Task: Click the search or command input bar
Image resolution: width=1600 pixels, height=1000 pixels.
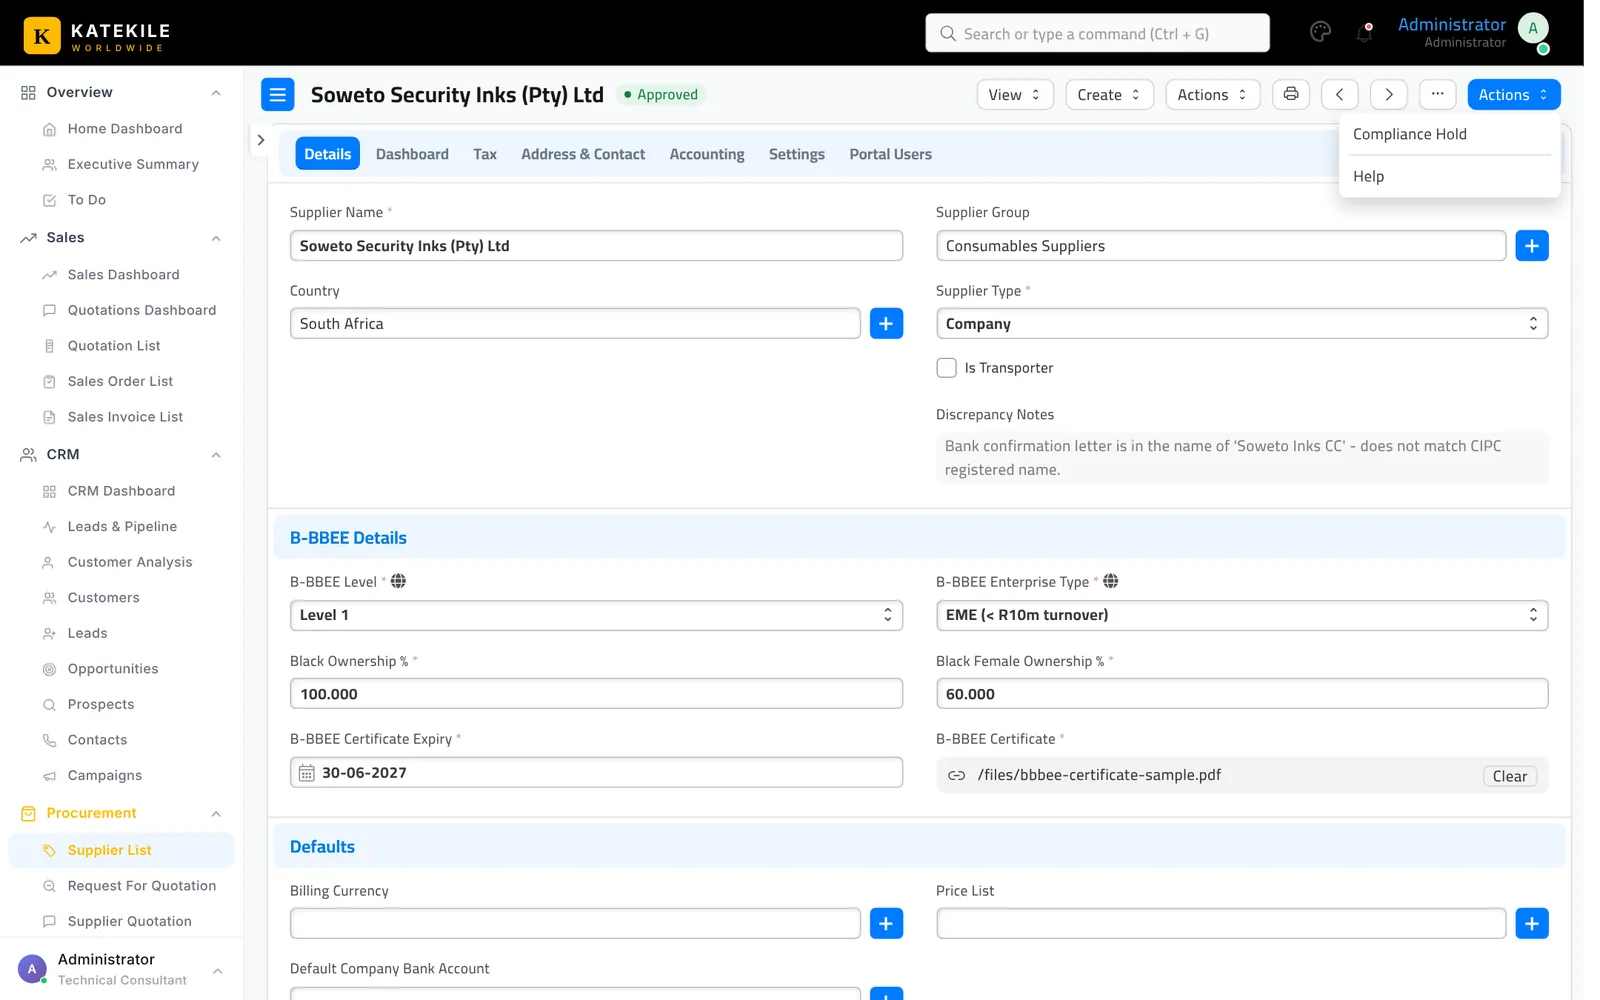Action: pos(1097,33)
